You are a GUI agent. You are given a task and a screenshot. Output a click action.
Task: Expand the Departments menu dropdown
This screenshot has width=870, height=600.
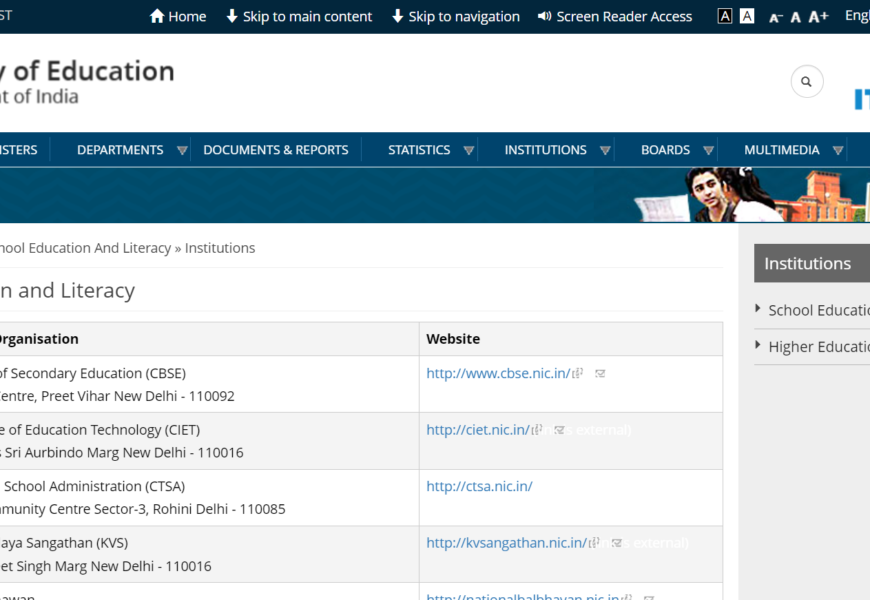(x=182, y=150)
